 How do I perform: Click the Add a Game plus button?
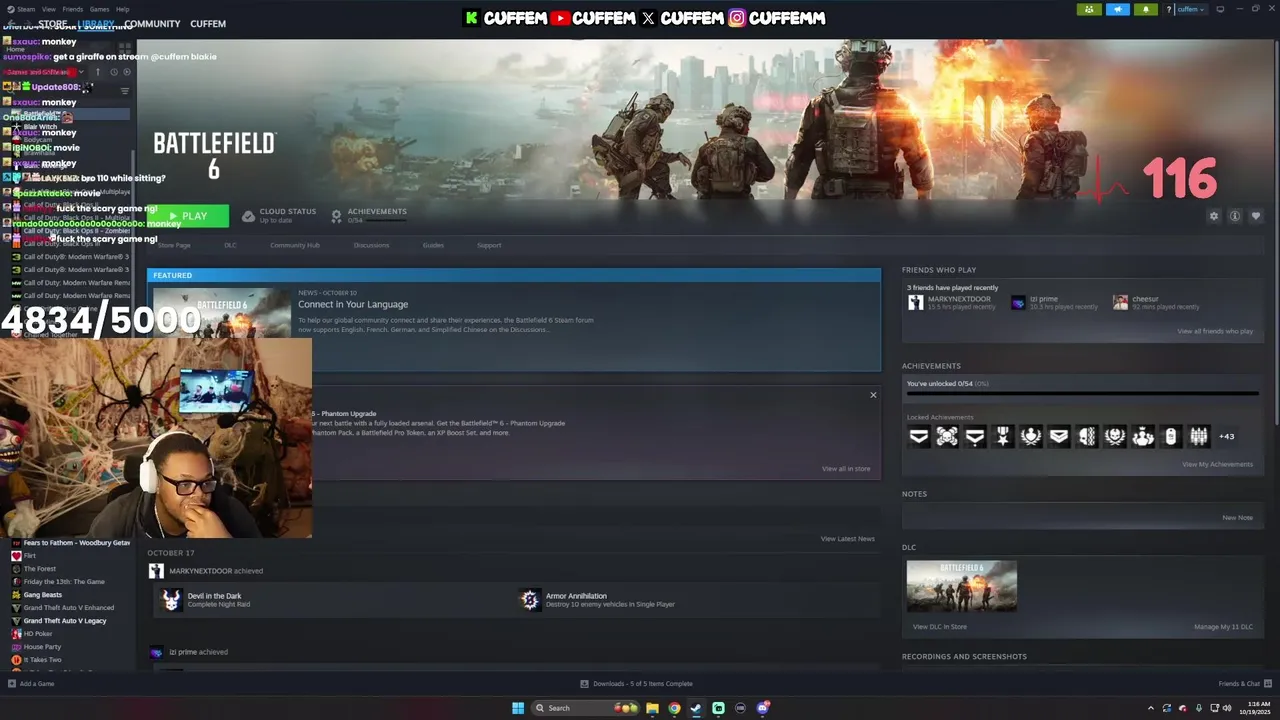pos(12,684)
